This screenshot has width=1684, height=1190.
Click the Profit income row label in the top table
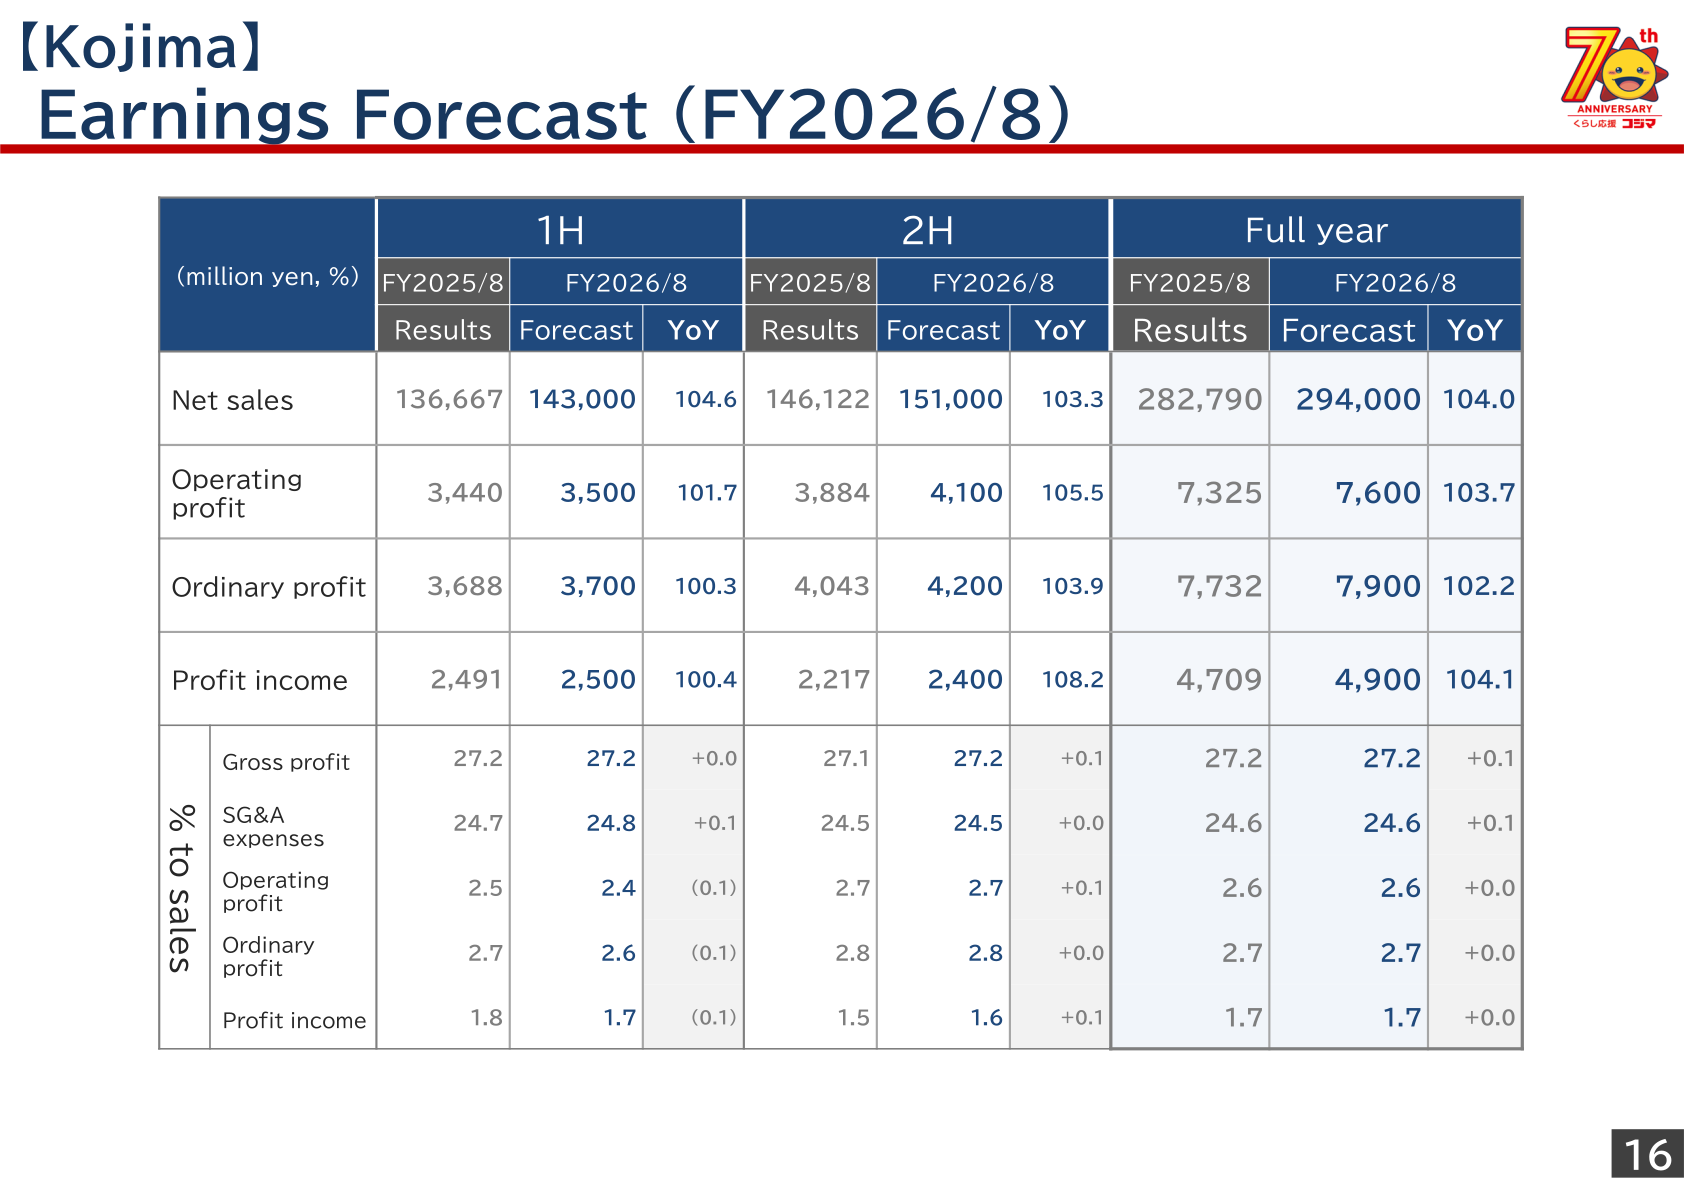260,680
